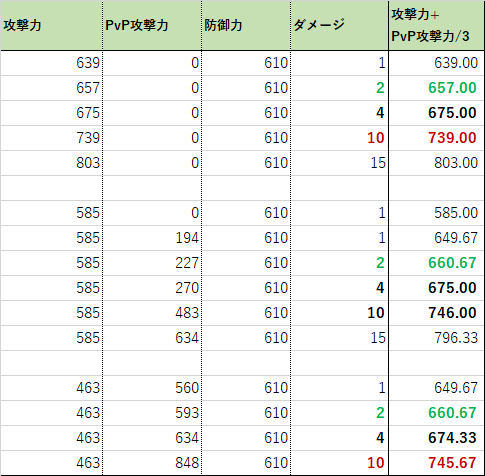Viewport: 485px width, 476px height.
Task: Click PvP attack 0 in the 739 row
Action: (x=152, y=138)
